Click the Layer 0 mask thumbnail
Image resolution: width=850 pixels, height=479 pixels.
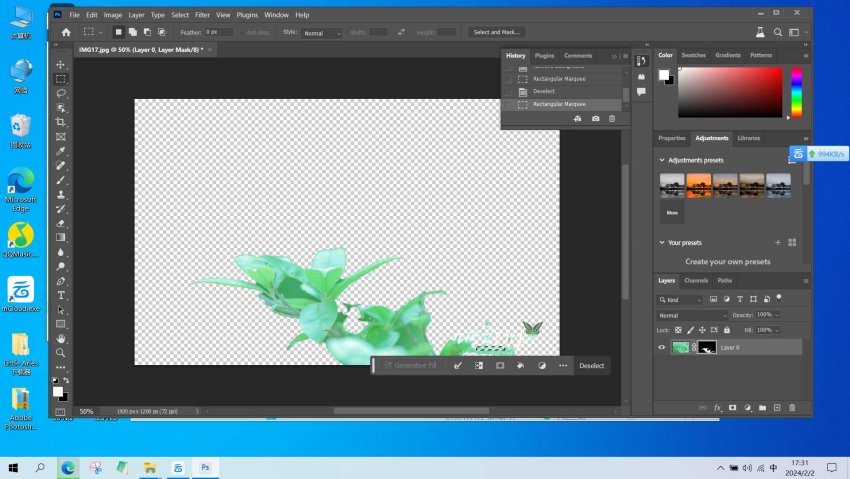coord(707,347)
